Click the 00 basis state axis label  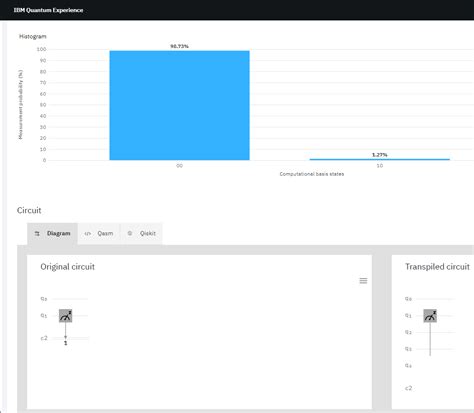pos(179,166)
